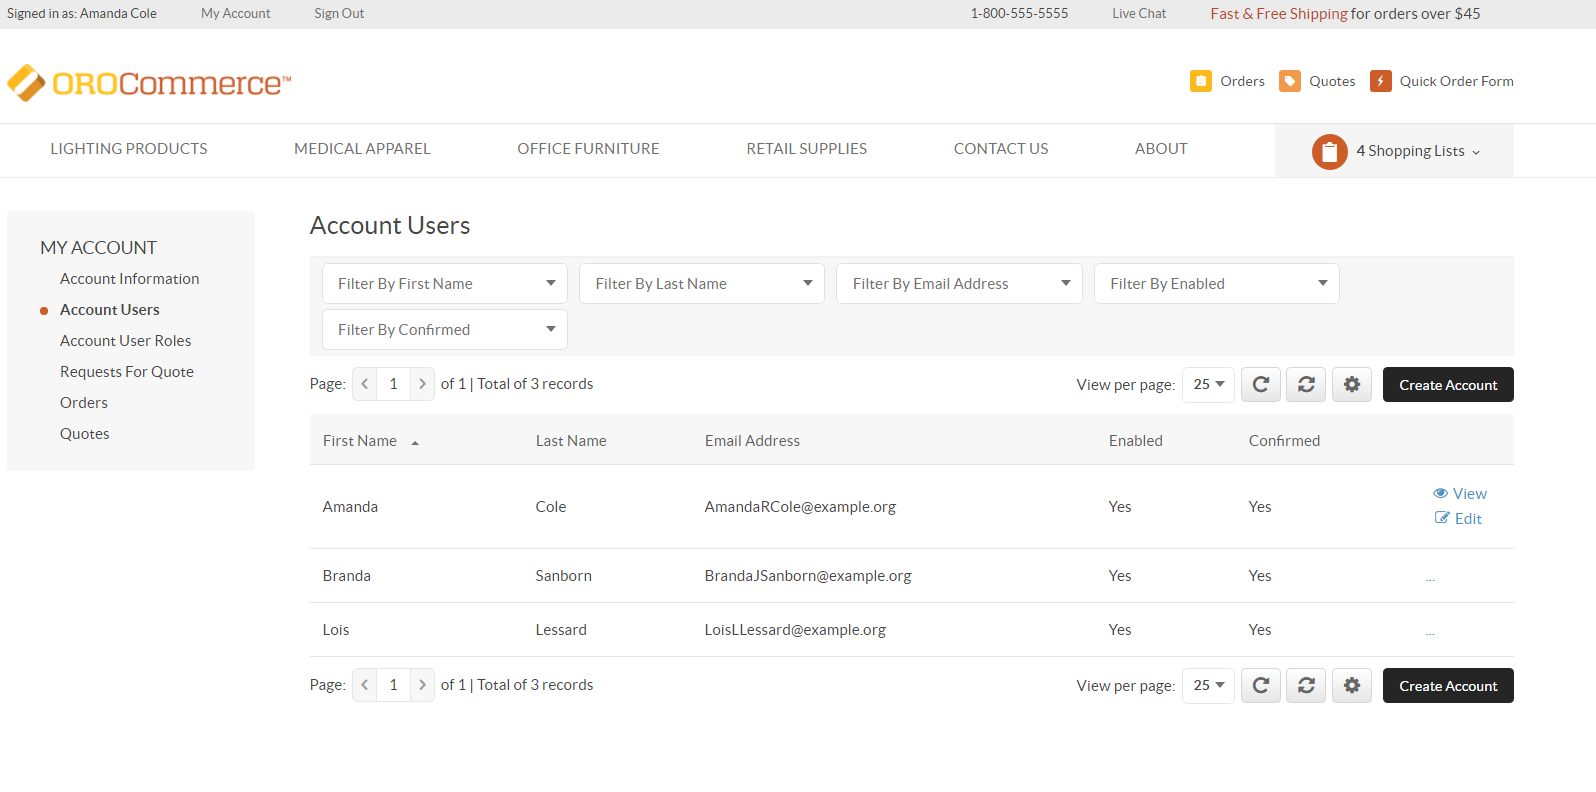The width and height of the screenshot is (1596, 792).
Task: Click the shopping lists clipboard icon
Action: [x=1330, y=152]
